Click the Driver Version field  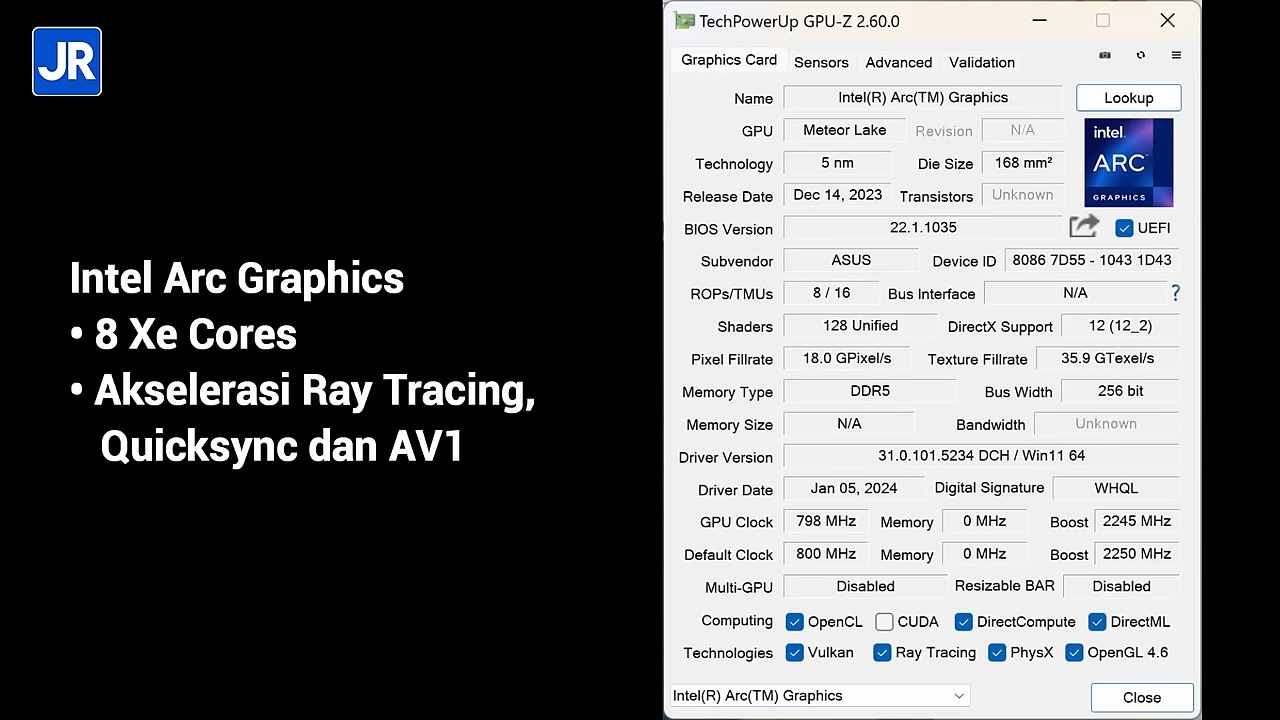pos(981,456)
